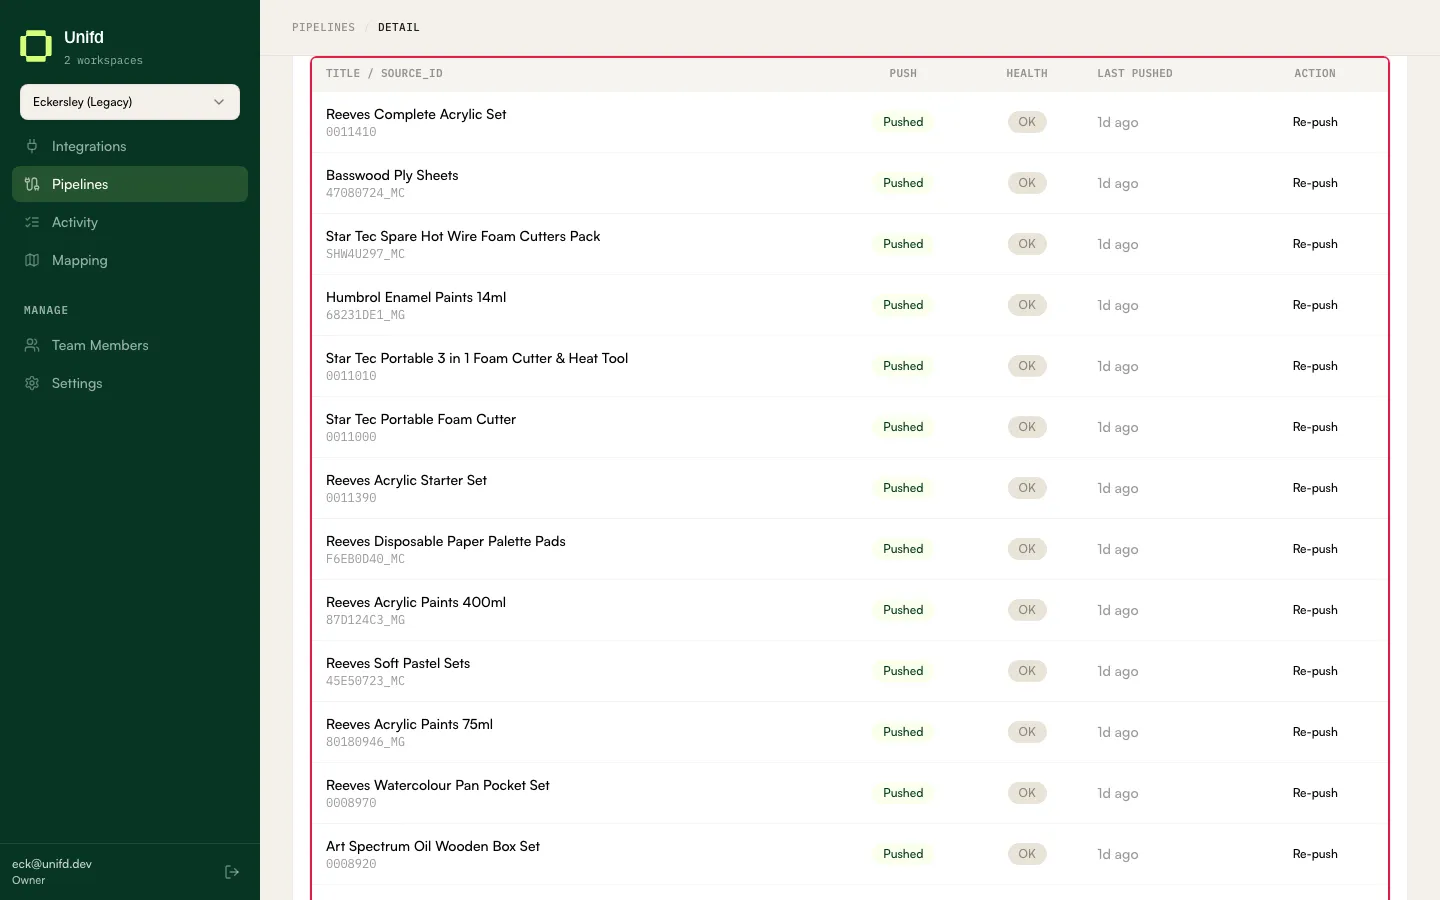The image size is (1440, 900).
Task: Click the Last Pushed column header
Action: 1135,74
